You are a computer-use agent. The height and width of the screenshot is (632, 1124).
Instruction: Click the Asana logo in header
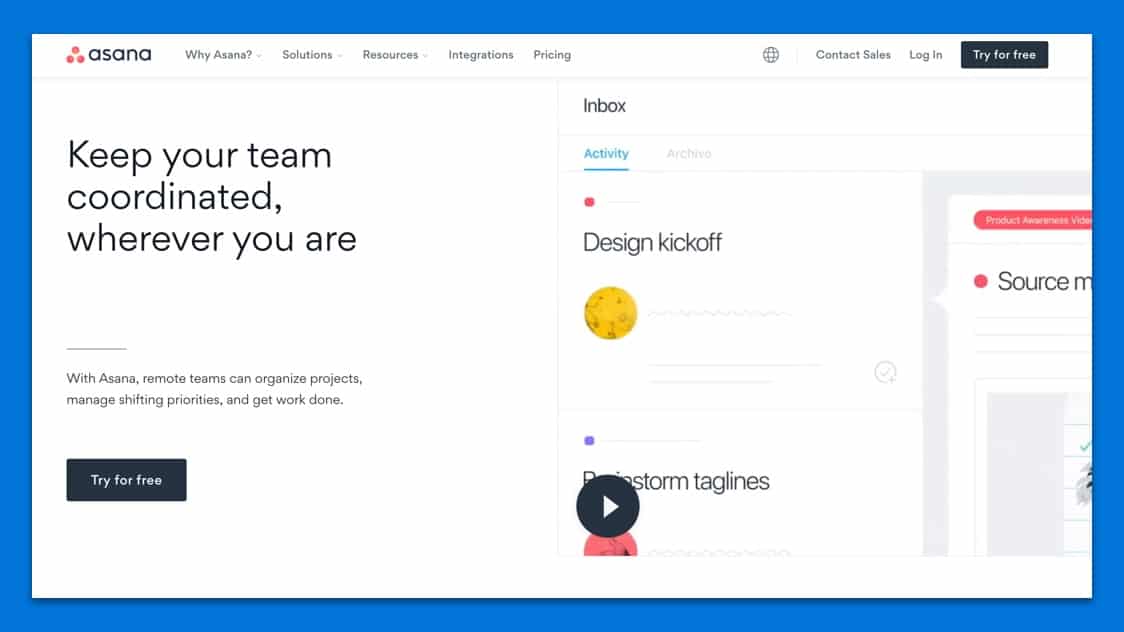coord(108,55)
